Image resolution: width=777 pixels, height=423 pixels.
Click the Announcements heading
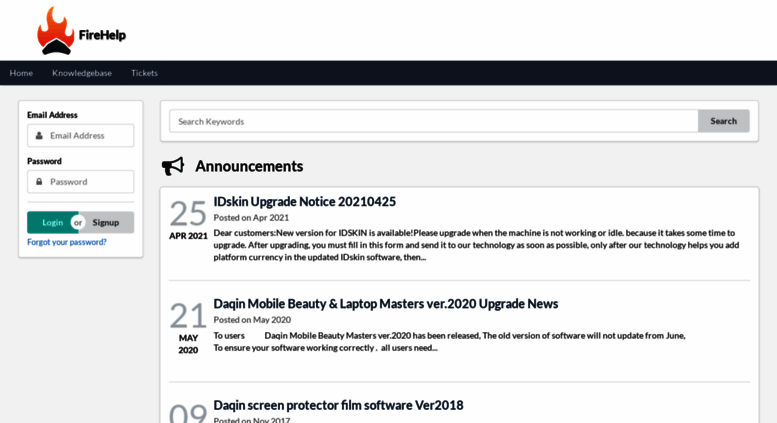pyautogui.click(x=249, y=166)
